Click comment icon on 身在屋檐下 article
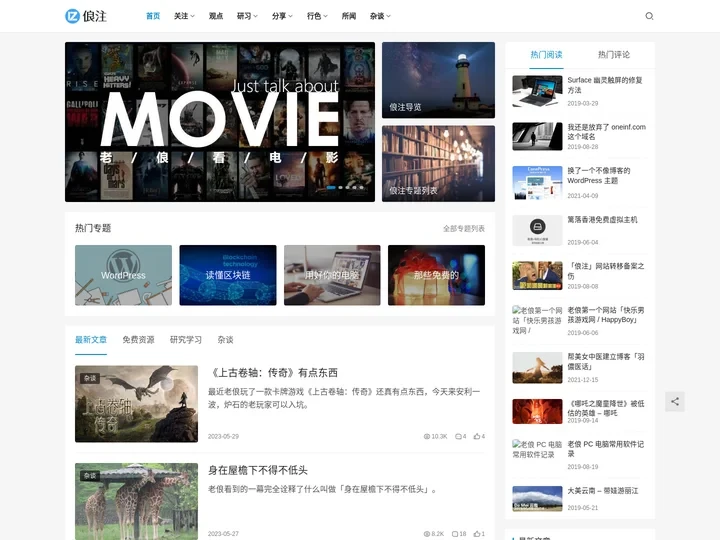This screenshot has width=720, height=540. tap(455, 534)
